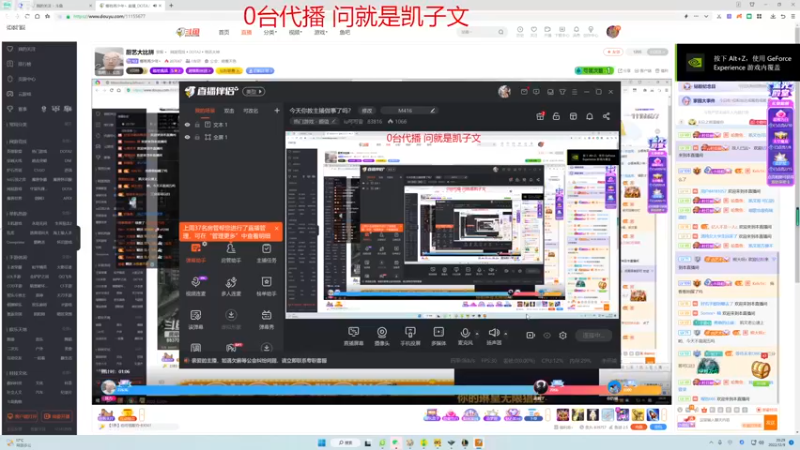Open the layout icon next to bell
Screen dimensions: 800x450
[573, 116]
